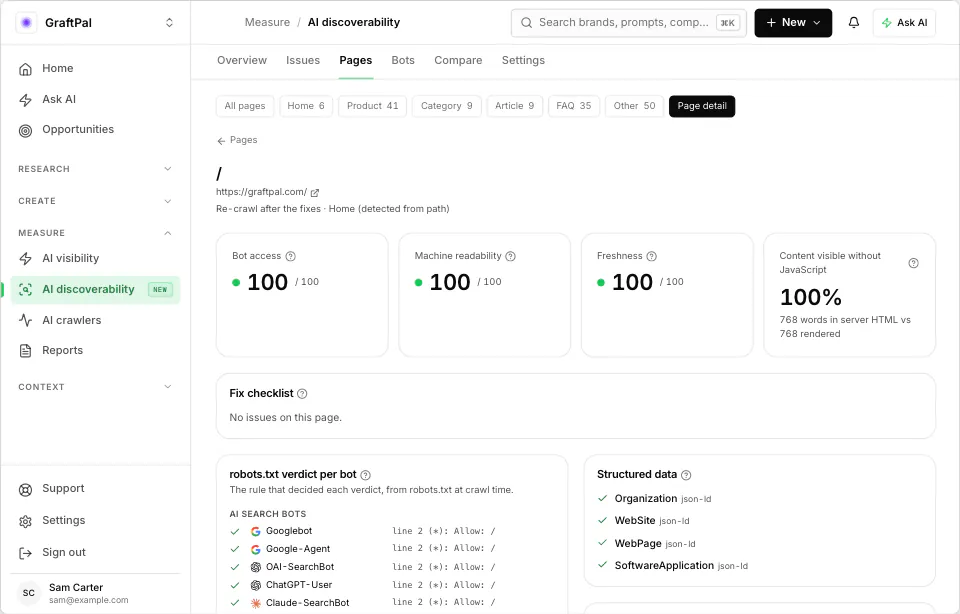Click the ChatGPT-User bot name
This screenshot has width=960, height=614.
299,585
